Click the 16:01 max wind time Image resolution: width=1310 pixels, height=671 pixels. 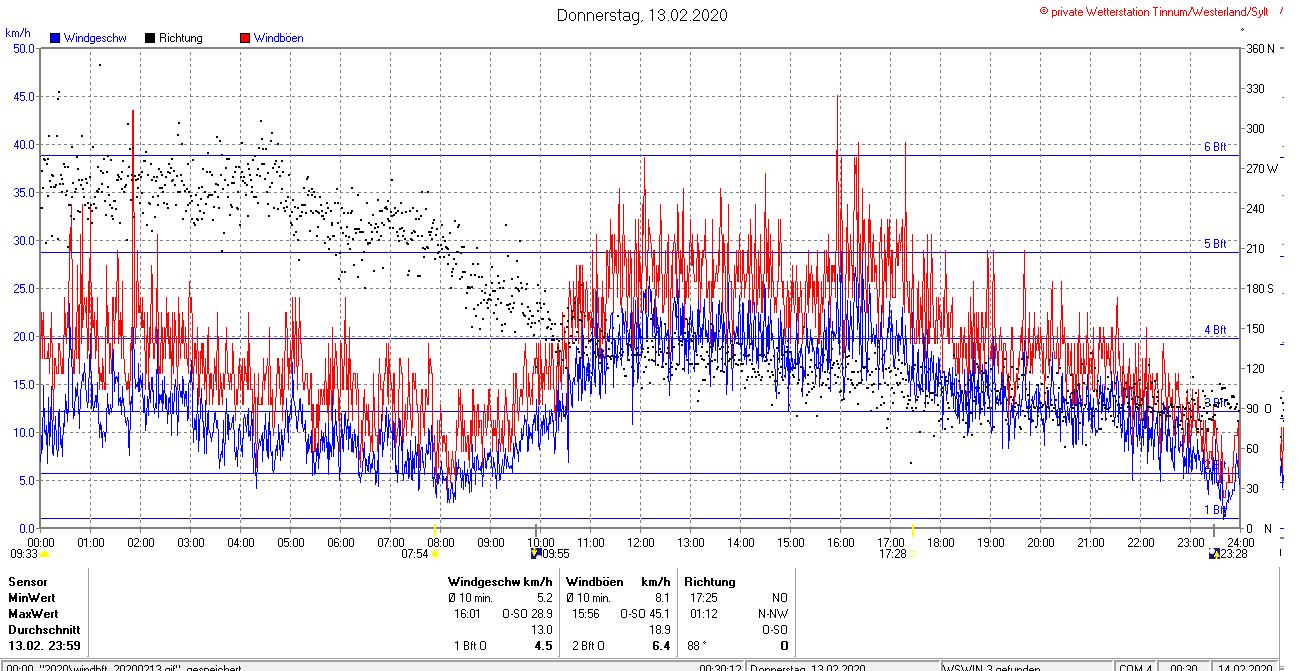click(466, 614)
